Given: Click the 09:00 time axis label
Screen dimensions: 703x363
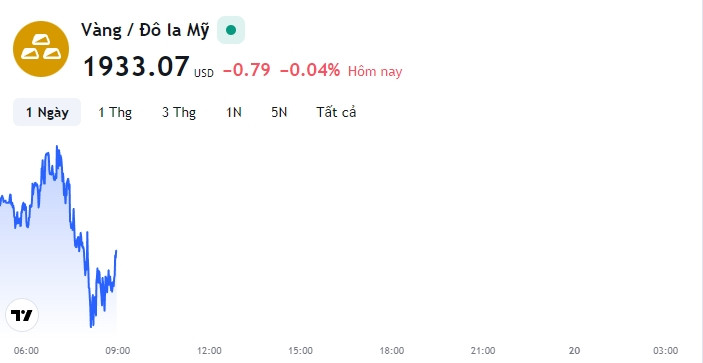Looking at the screenshot, I should click(x=118, y=350).
